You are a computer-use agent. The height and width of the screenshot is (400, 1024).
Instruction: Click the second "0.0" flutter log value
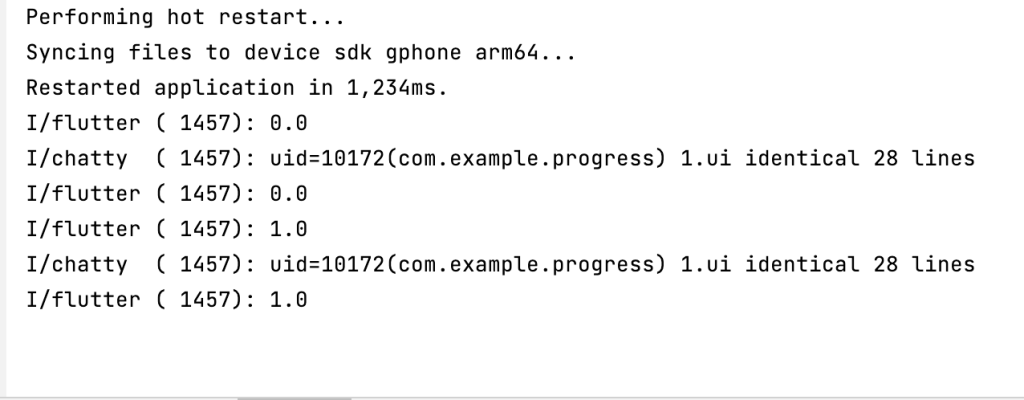point(289,194)
